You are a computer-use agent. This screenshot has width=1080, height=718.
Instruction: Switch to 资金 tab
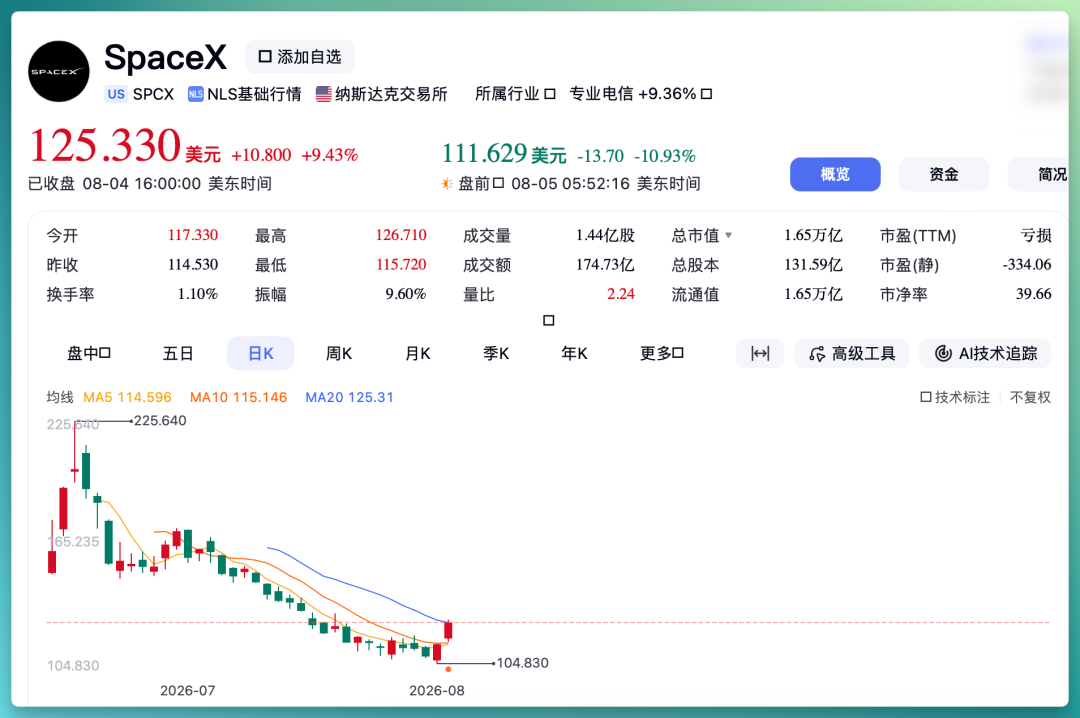pyautogui.click(x=944, y=174)
